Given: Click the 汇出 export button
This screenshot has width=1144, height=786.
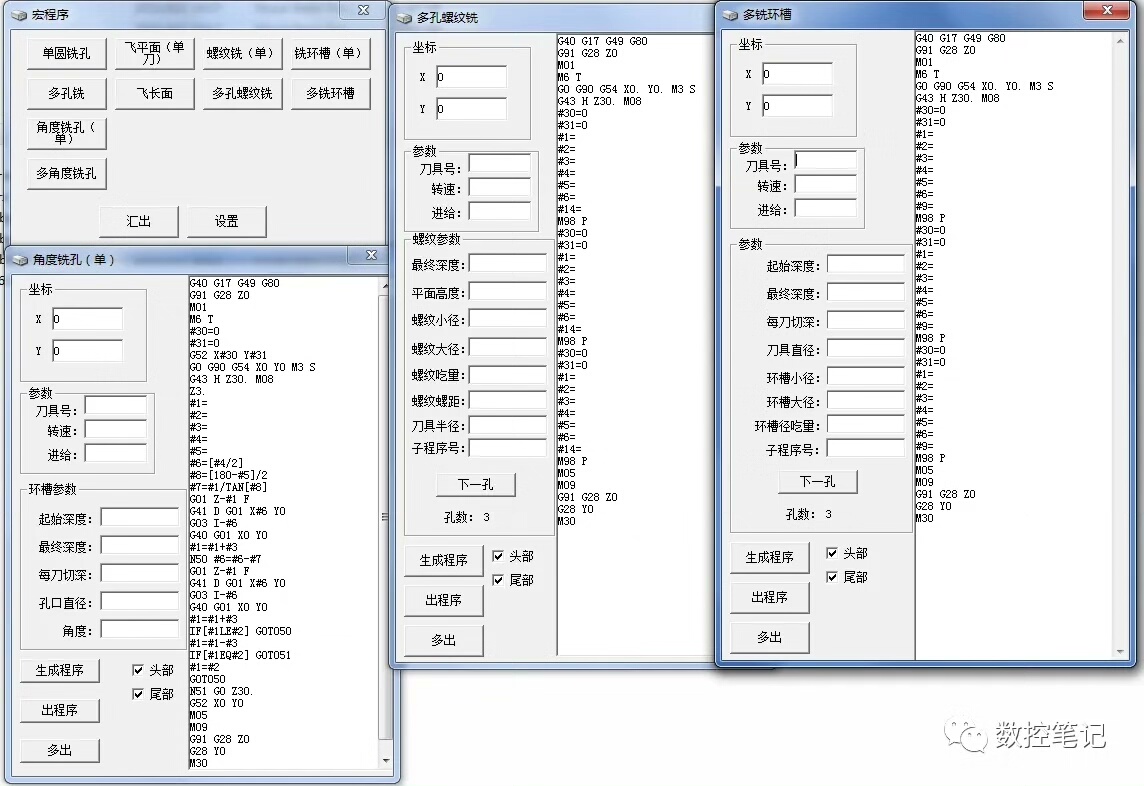Looking at the screenshot, I should click(139, 221).
